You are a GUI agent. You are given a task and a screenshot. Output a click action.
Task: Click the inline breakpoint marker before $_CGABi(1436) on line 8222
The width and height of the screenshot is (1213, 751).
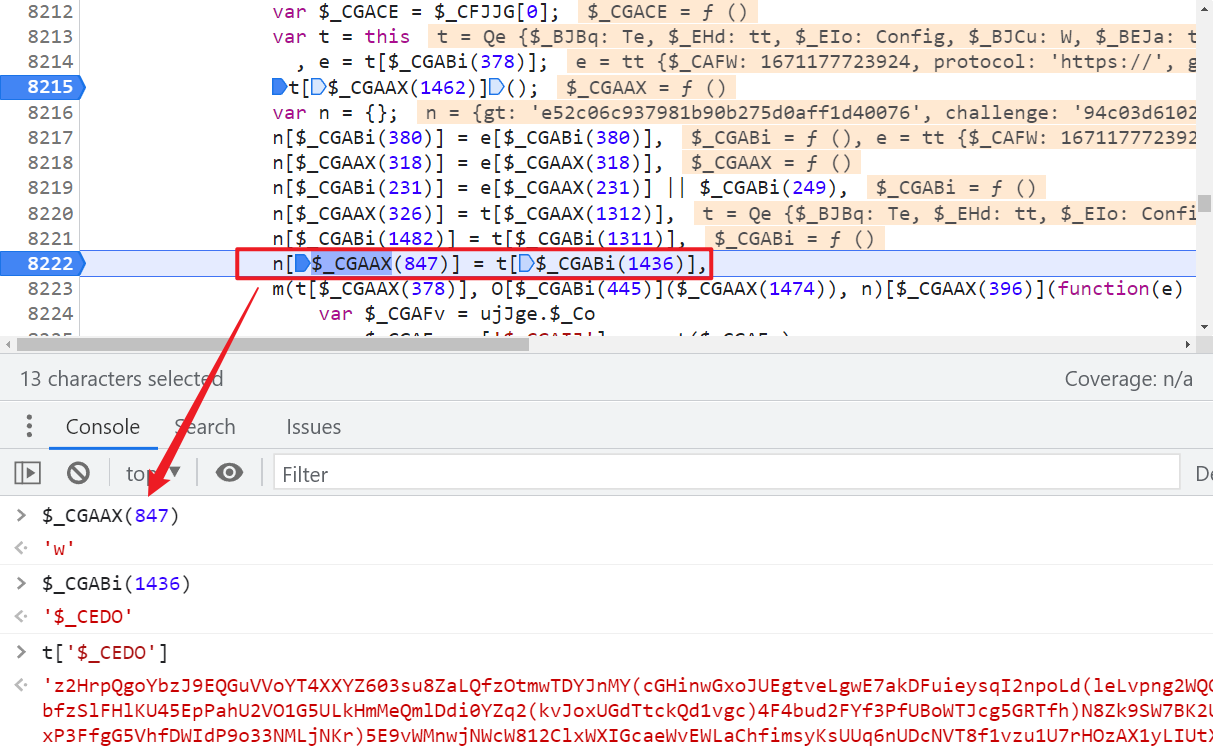[x=525, y=264]
